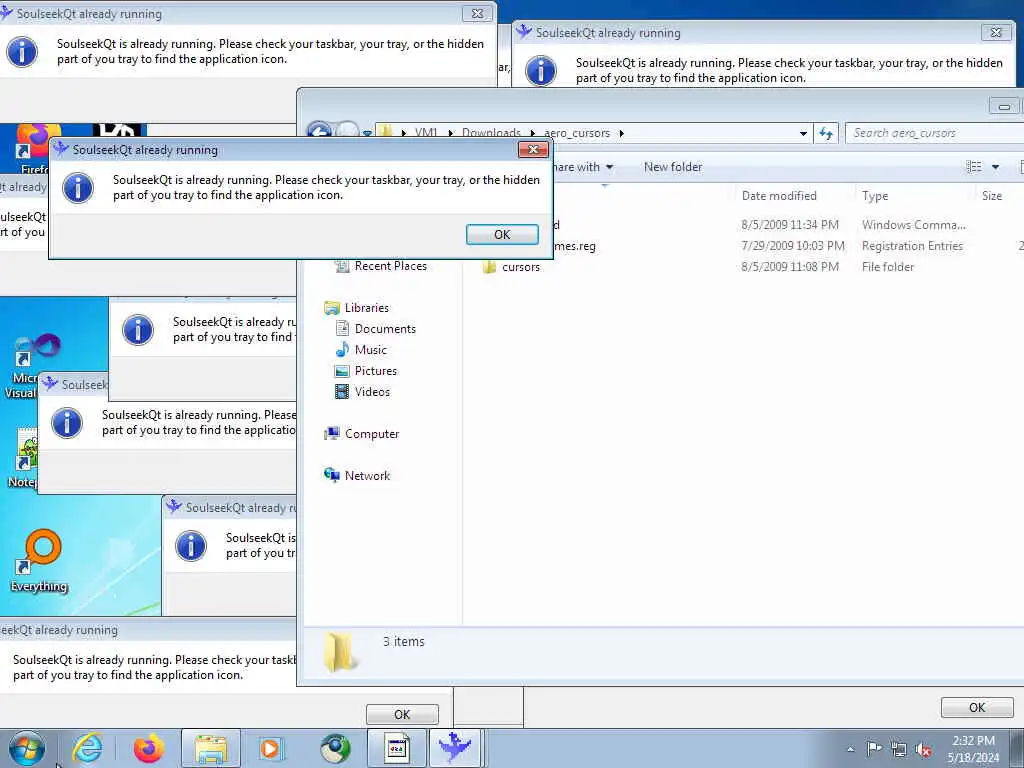This screenshot has height=768, width=1024.
Task: Open the Pictures library
Action: pos(376,370)
